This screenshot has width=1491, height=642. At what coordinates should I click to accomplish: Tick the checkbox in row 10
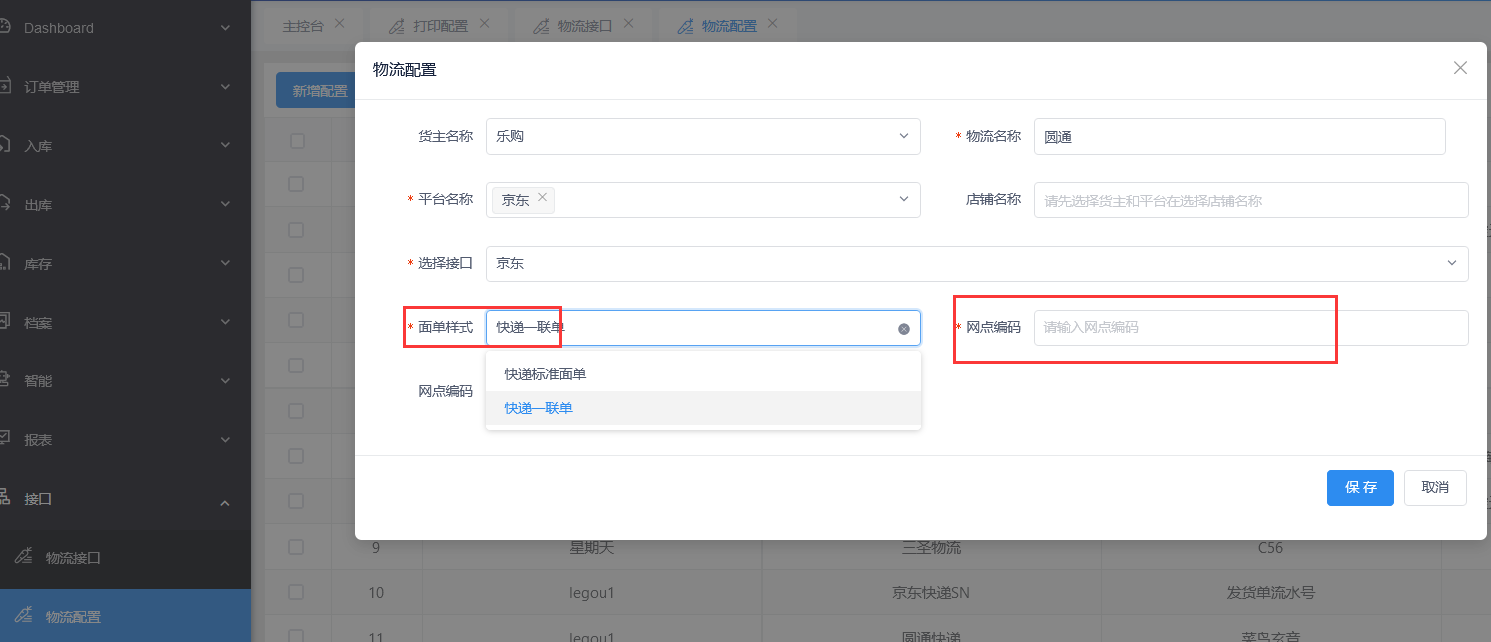point(296,592)
